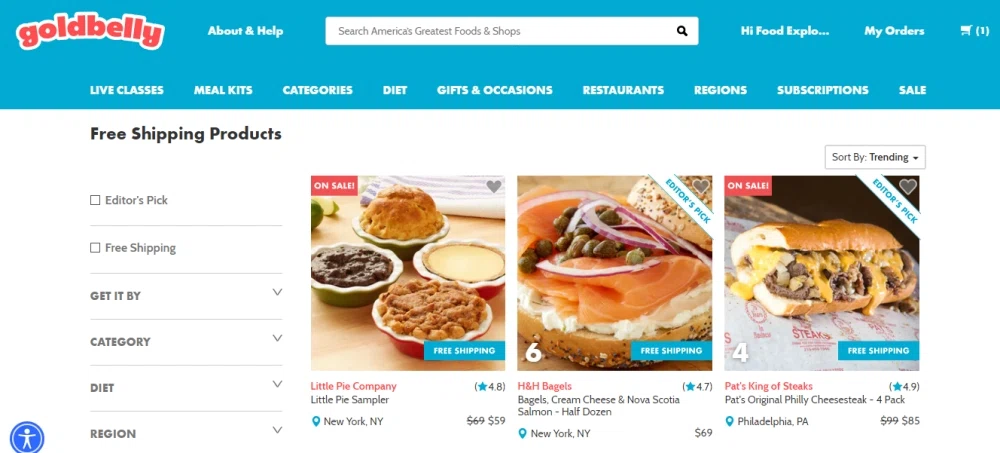Go to My Orders
The height and width of the screenshot is (453, 1000).
point(894,31)
